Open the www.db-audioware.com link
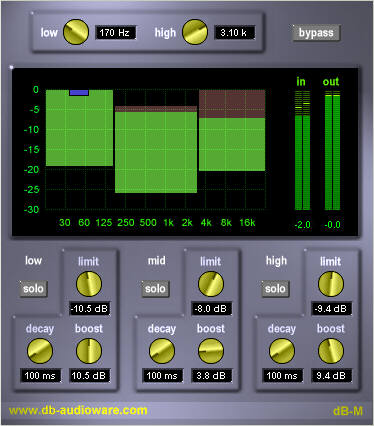This screenshot has width=374, height=426. (x=78, y=410)
